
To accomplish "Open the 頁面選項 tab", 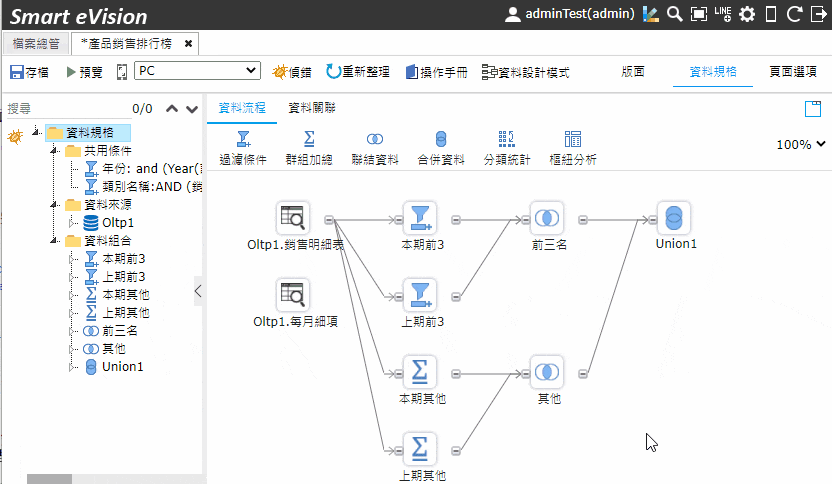I will pyautogui.click(x=793, y=72).
